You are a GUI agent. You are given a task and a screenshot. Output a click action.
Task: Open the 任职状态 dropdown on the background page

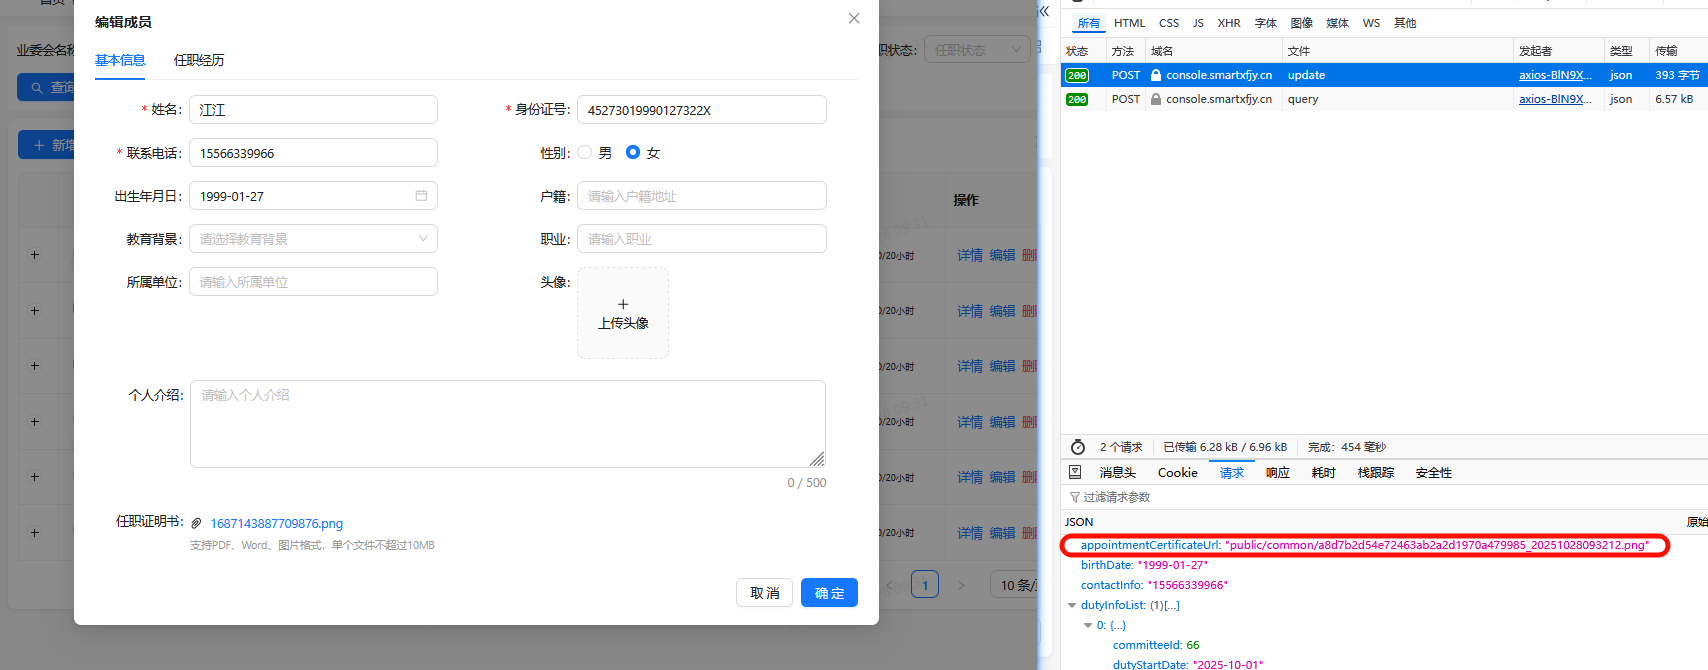[x=978, y=49]
